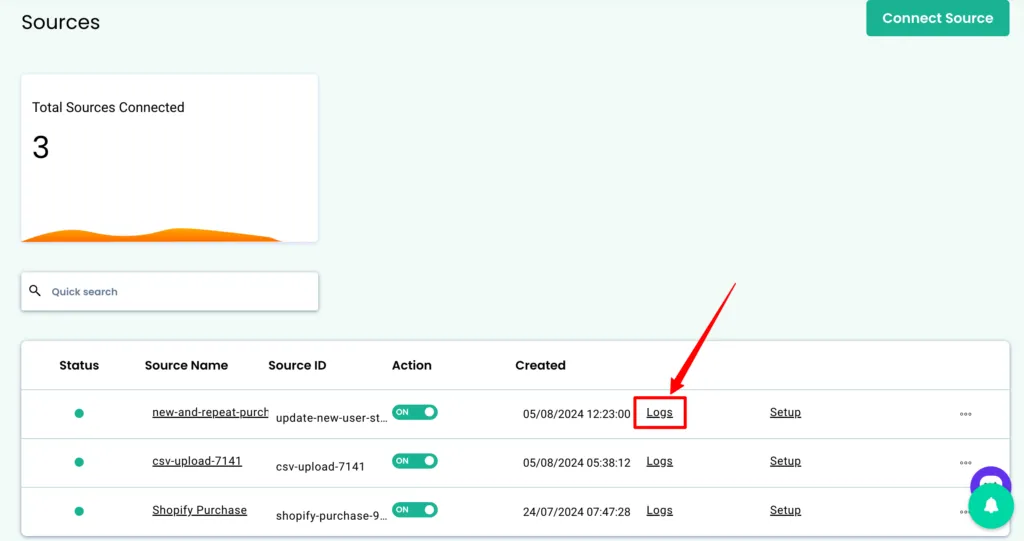Screen dimensions: 1024x541
Task: Open Setup for new-and-repeat-purch source
Action: coord(785,413)
